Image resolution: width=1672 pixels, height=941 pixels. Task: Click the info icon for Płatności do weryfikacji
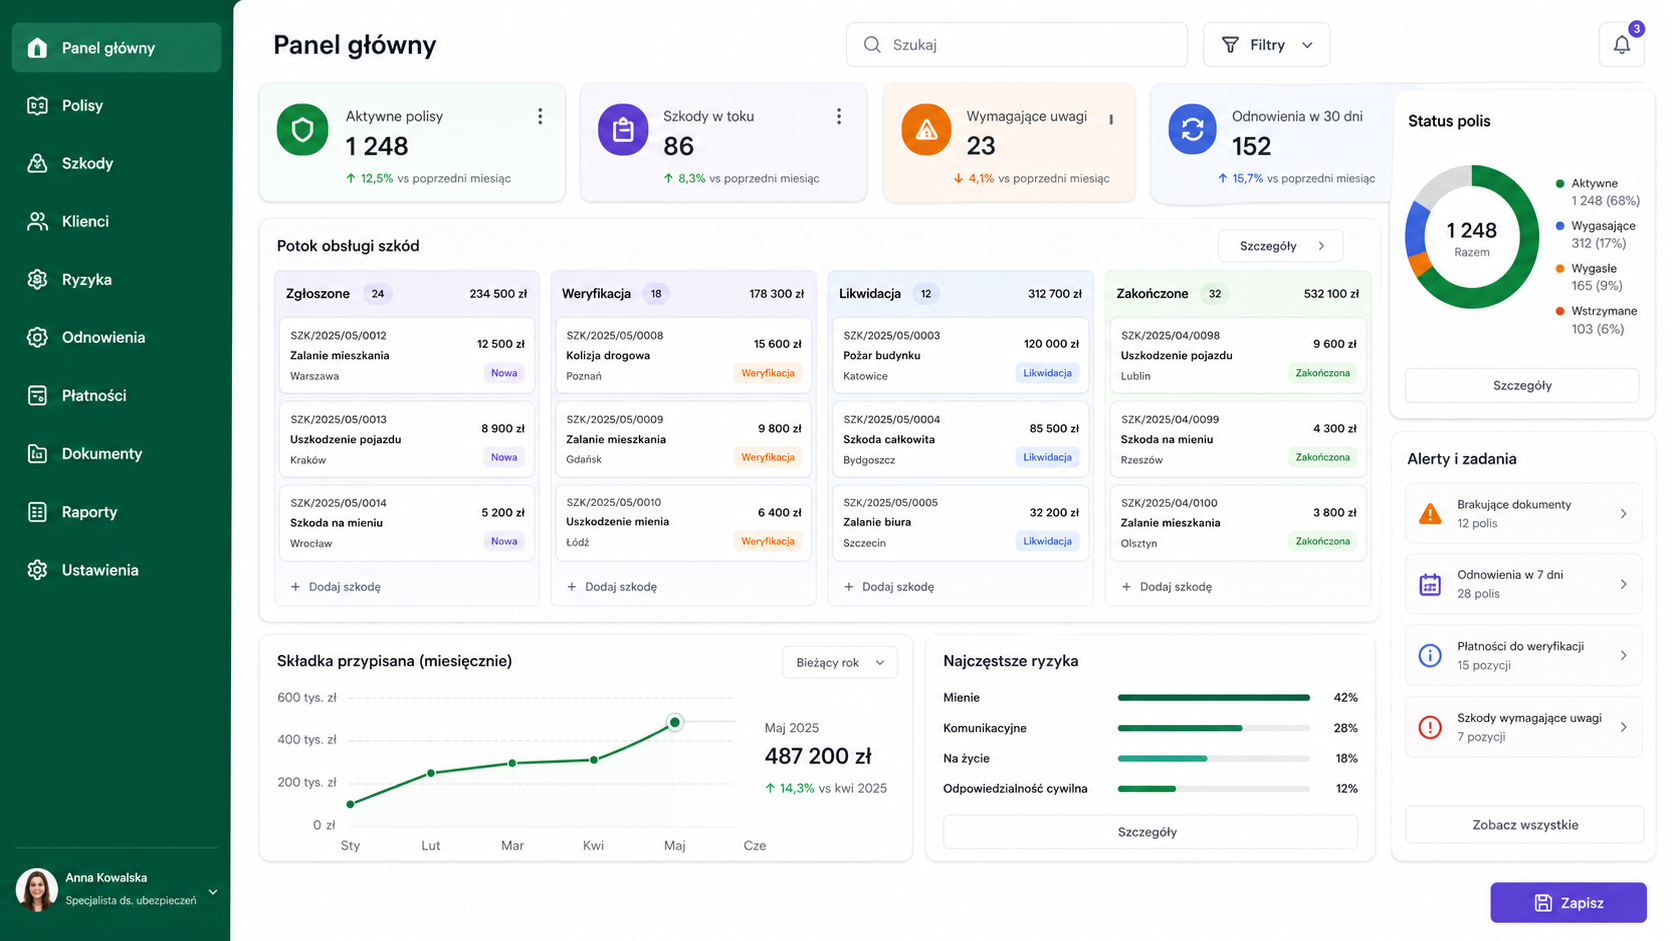[1430, 656]
